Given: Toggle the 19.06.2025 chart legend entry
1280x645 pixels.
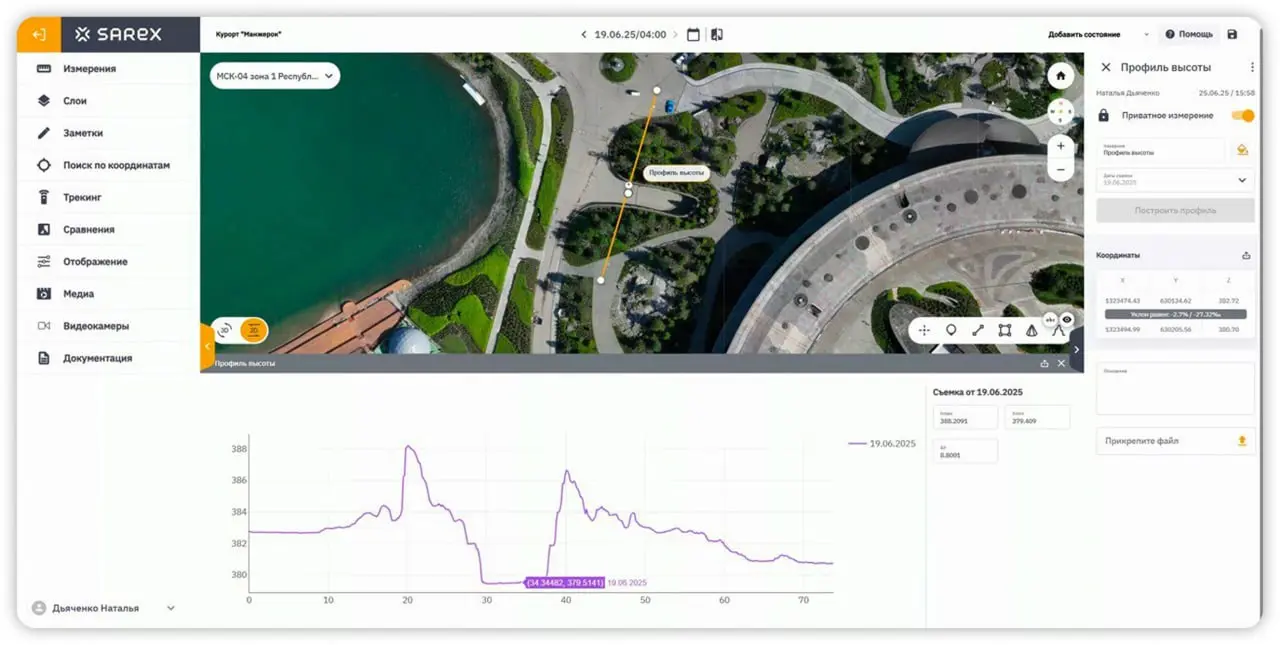Looking at the screenshot, I should click(882, 443).
